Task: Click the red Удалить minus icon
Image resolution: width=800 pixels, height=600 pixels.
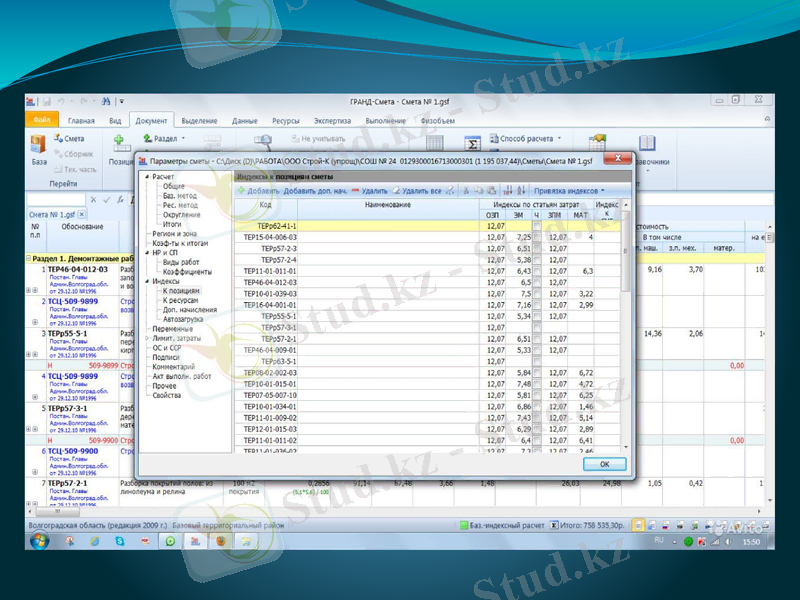Action: (356, 190)
